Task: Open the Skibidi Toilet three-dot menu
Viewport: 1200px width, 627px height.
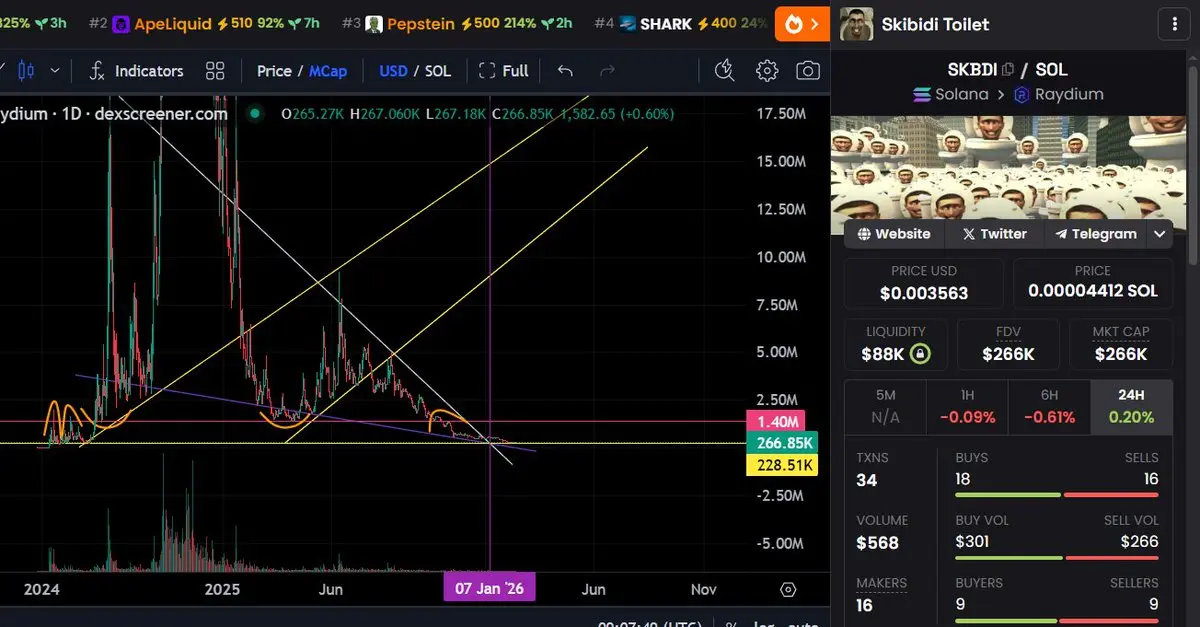Action: pos(1173,24)
